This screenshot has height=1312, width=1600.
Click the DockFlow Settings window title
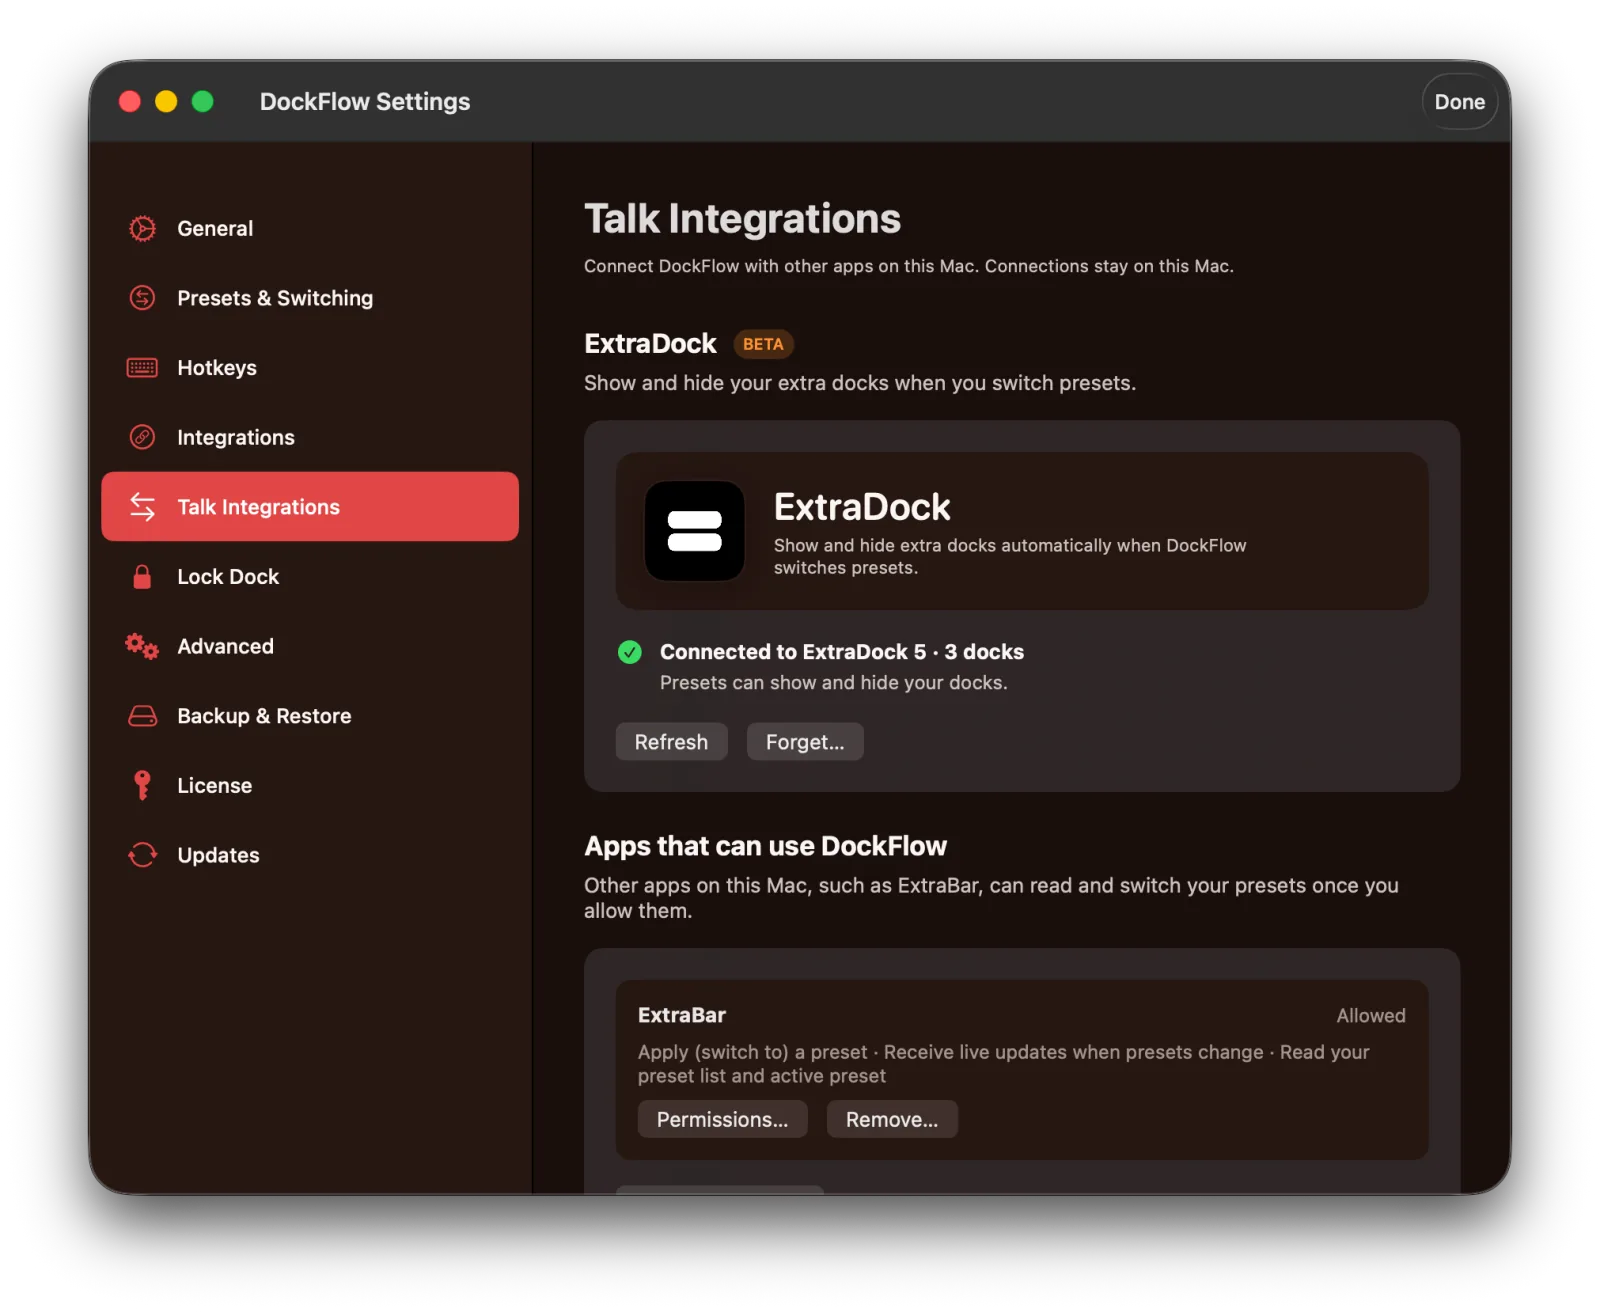click(x=365, y=102)
